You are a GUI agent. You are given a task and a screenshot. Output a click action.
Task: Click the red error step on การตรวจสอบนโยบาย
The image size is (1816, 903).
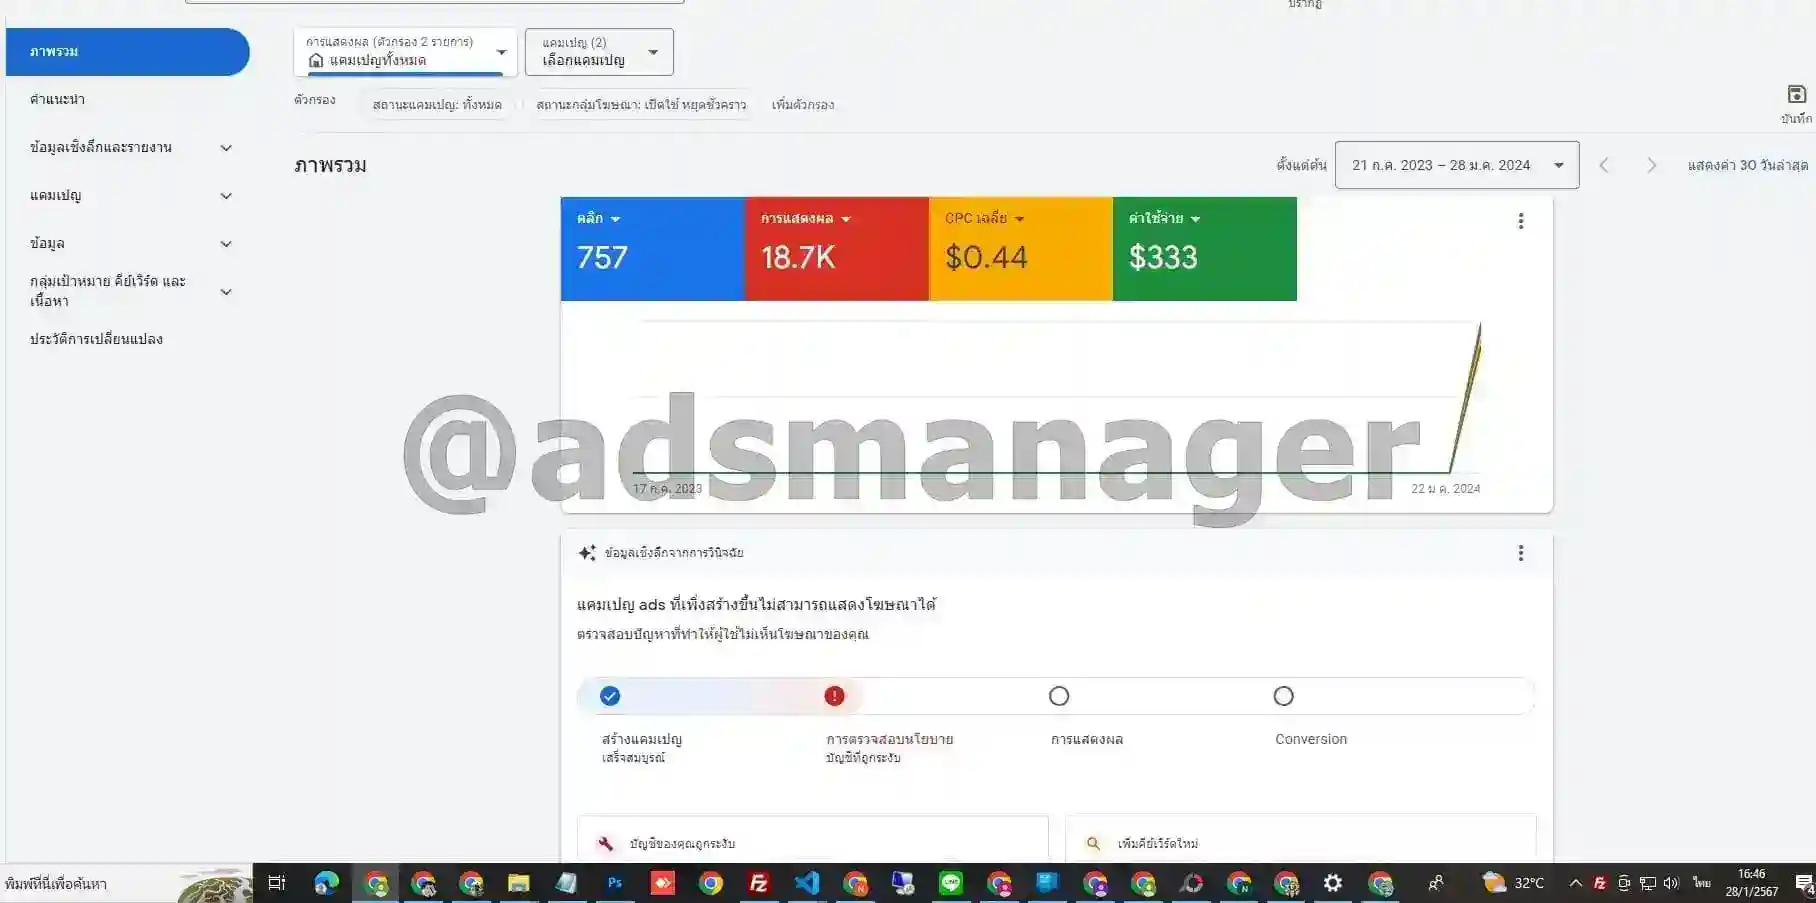coord(834,695)
